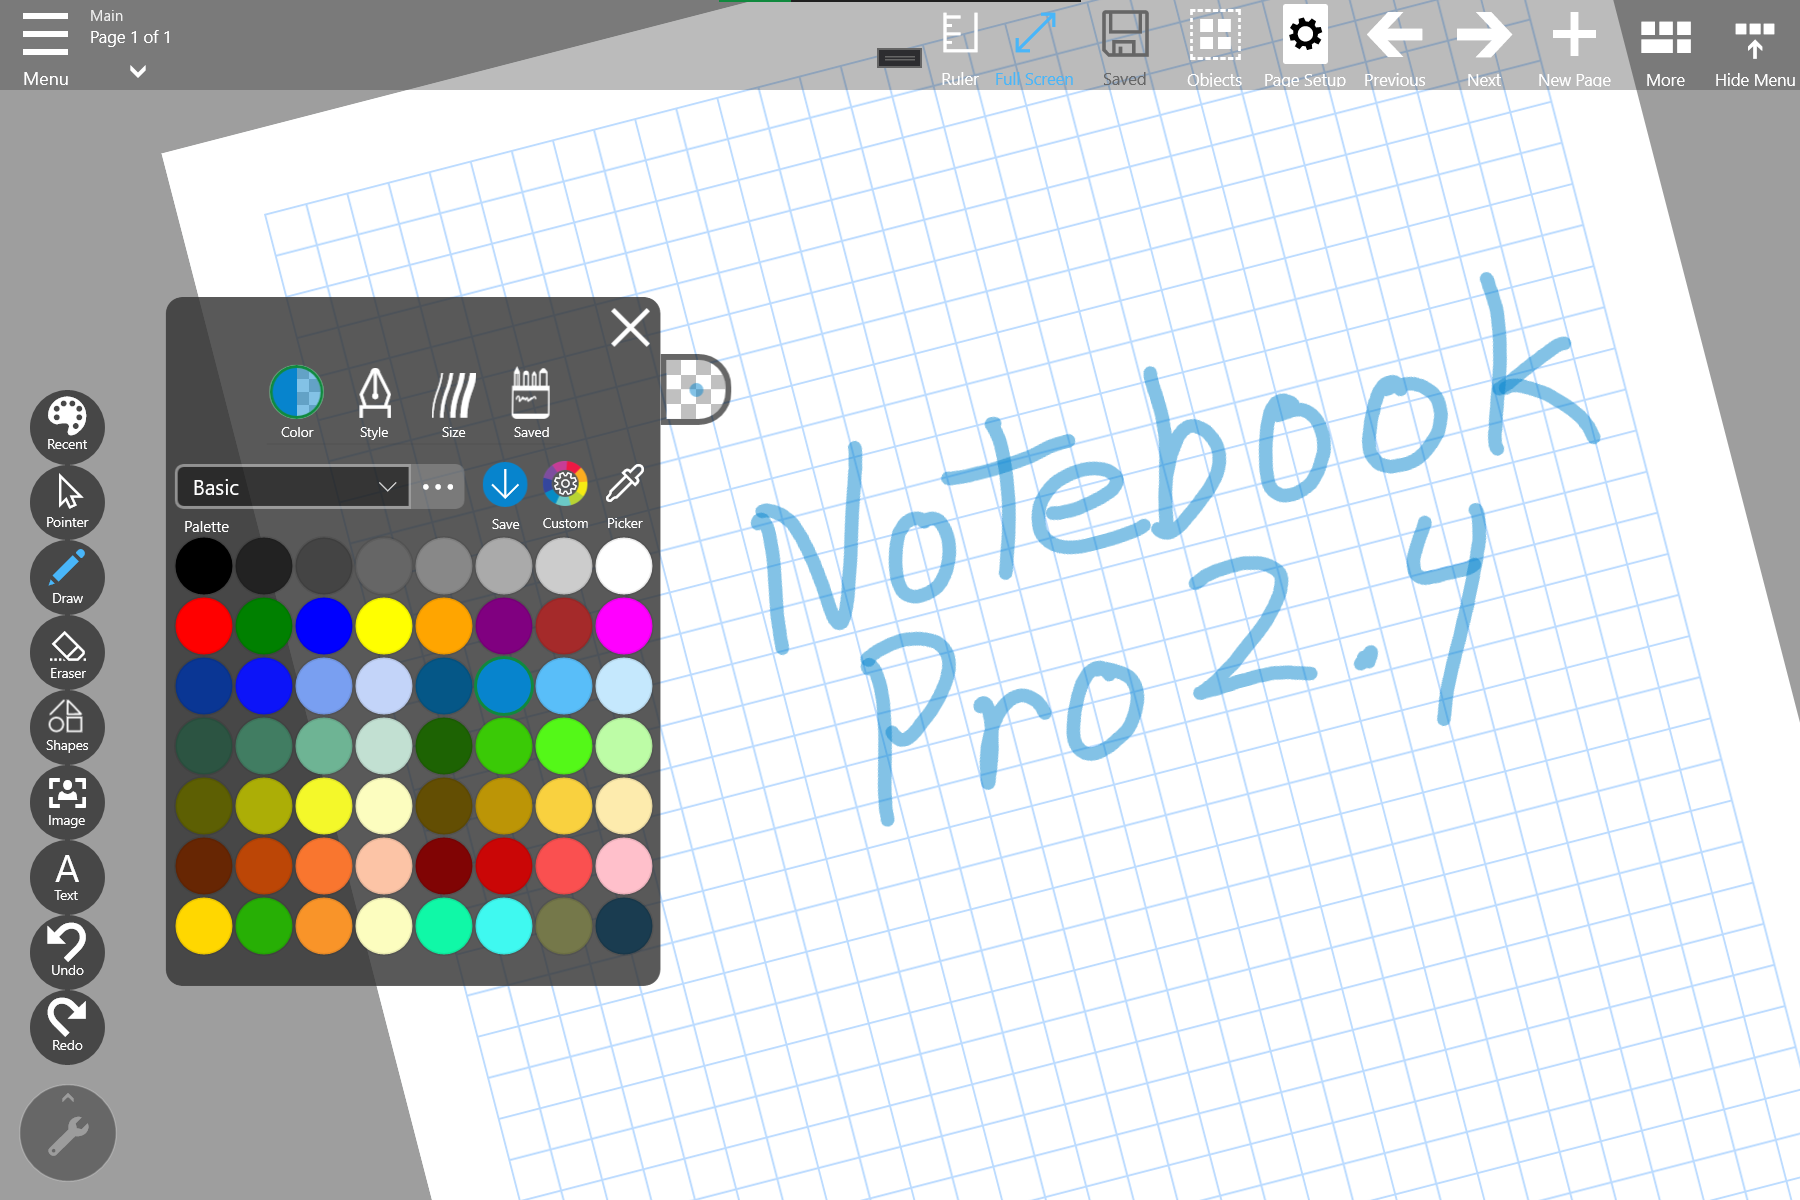Toggle the transparency checkerboard tab

(x=696, y=389)
